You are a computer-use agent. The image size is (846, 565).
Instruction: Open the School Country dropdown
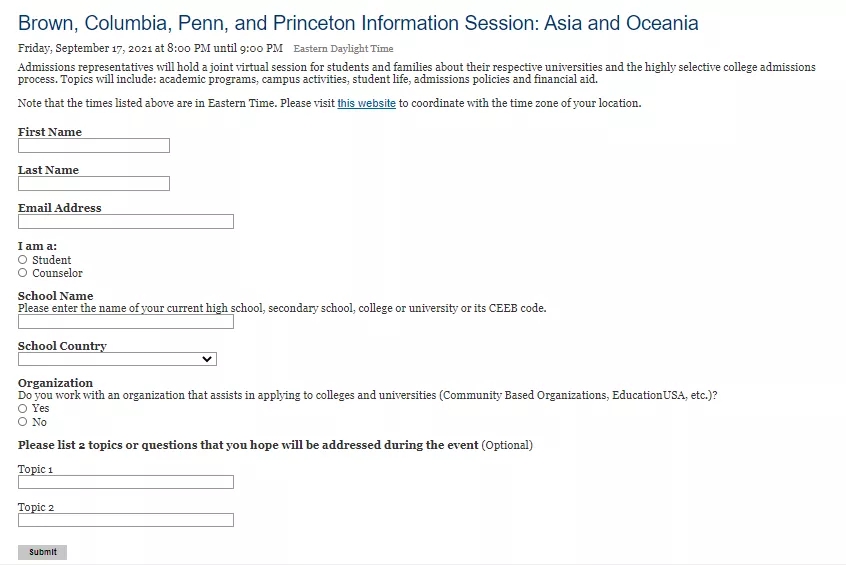117,359
